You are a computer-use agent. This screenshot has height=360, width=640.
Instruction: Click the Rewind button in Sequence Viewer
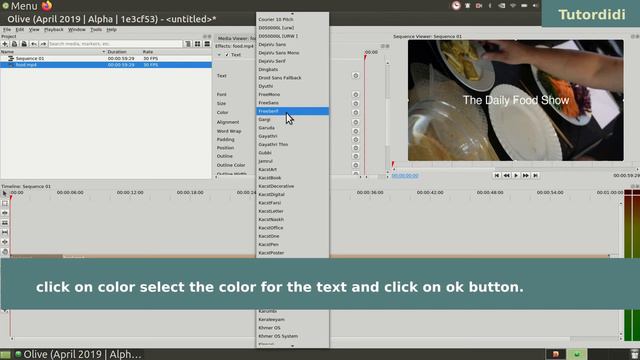(x=506, y=175)
